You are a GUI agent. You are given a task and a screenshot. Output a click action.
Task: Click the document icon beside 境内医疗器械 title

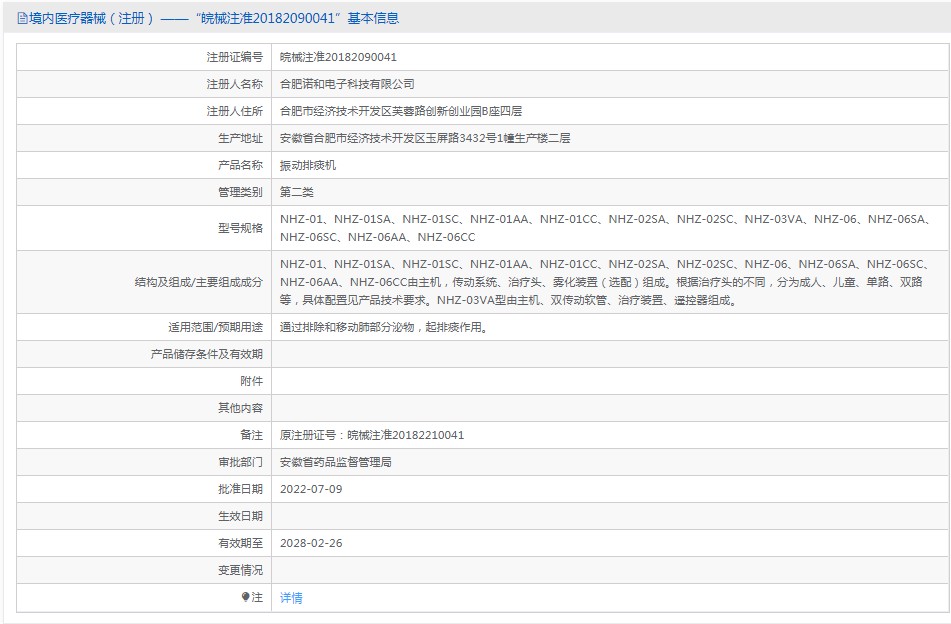[x=22, y=19]
